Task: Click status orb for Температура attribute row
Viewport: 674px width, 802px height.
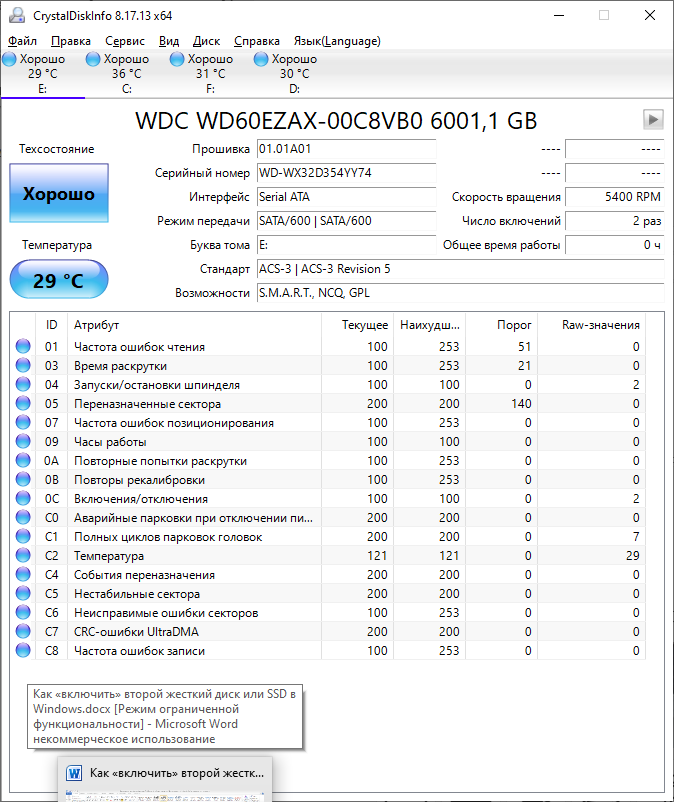Action: tap(23, 555)
